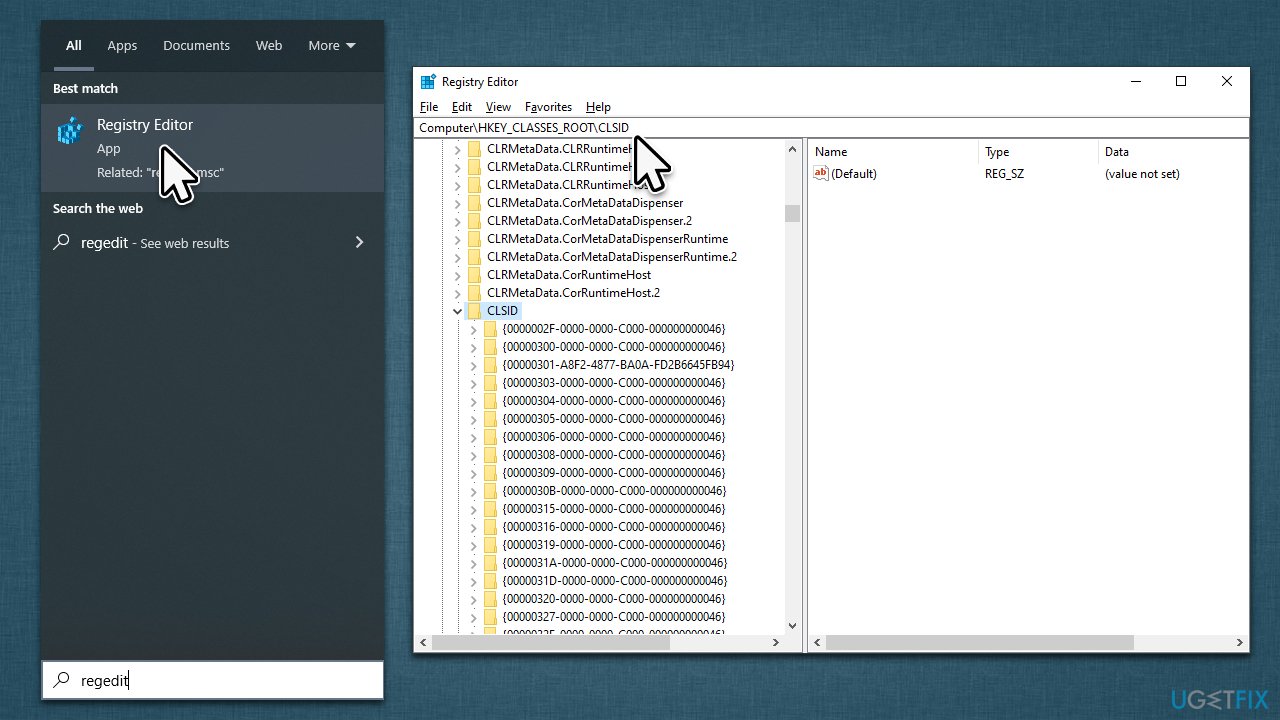Image resolution: width=1280 pixels, height=720 pixels.
Task: Select the '(Default)' value name
Action: coord(854,174)
